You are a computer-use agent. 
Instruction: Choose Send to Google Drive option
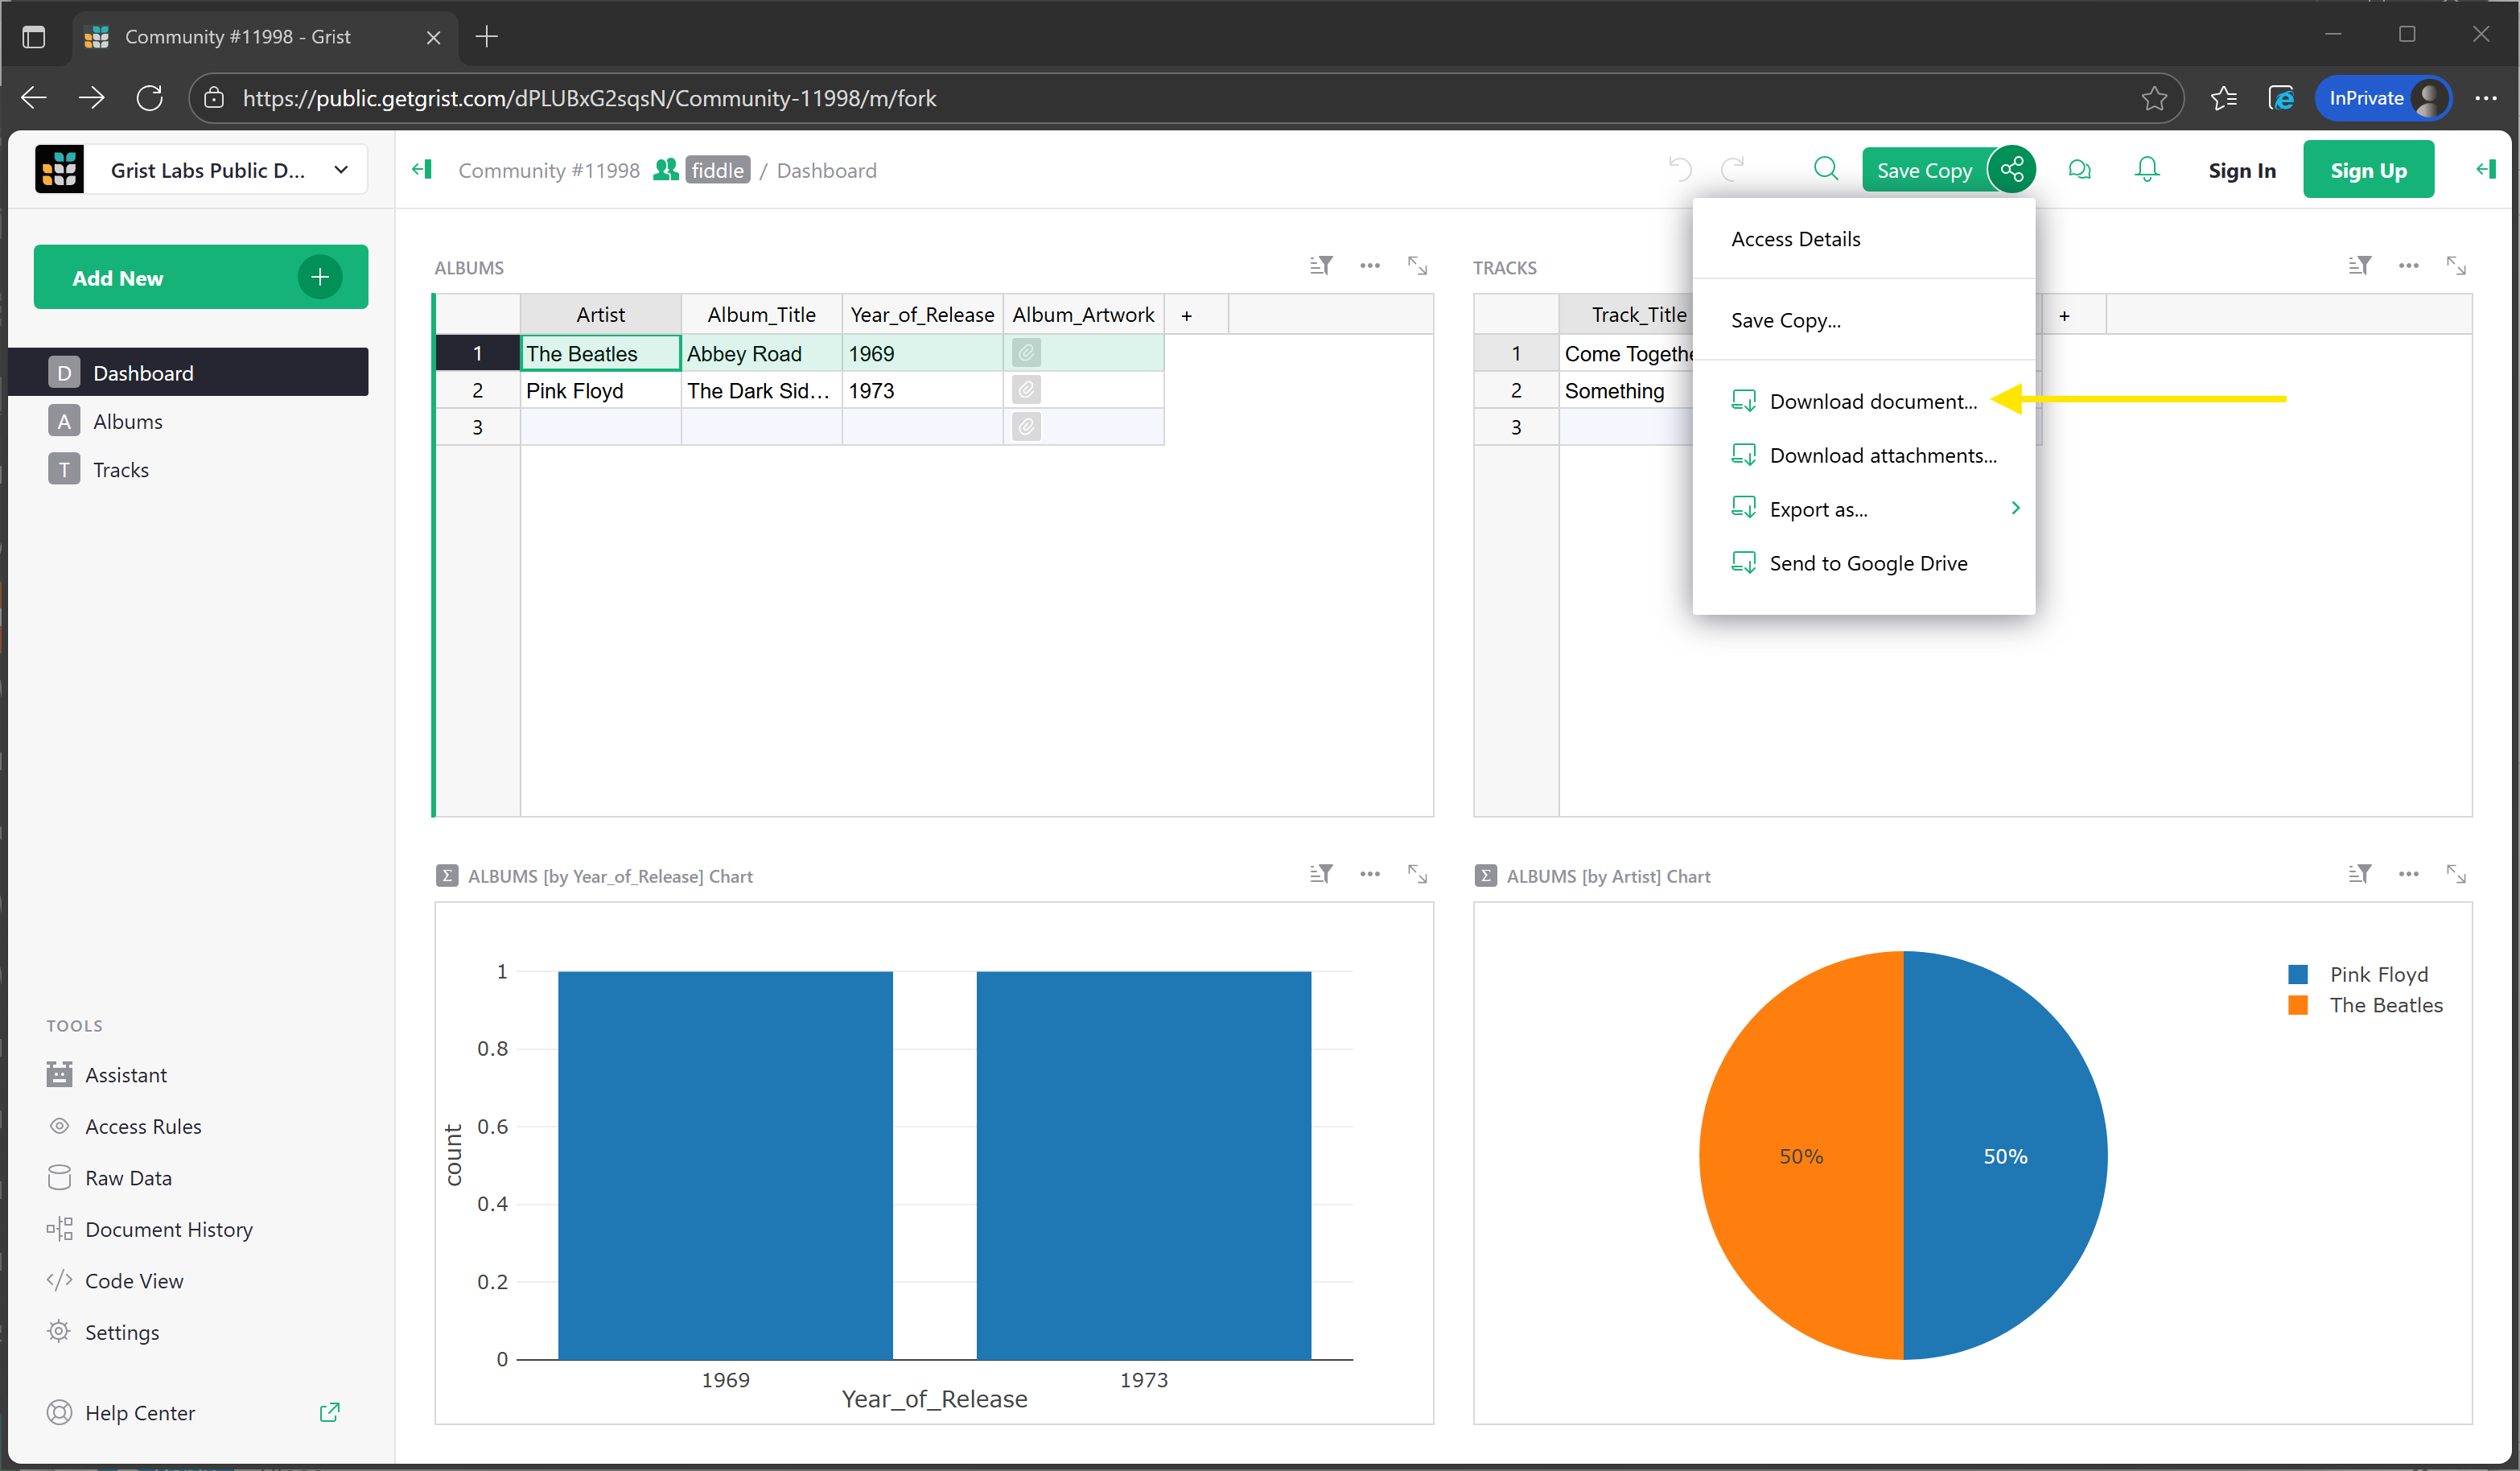coord(1867,563)
